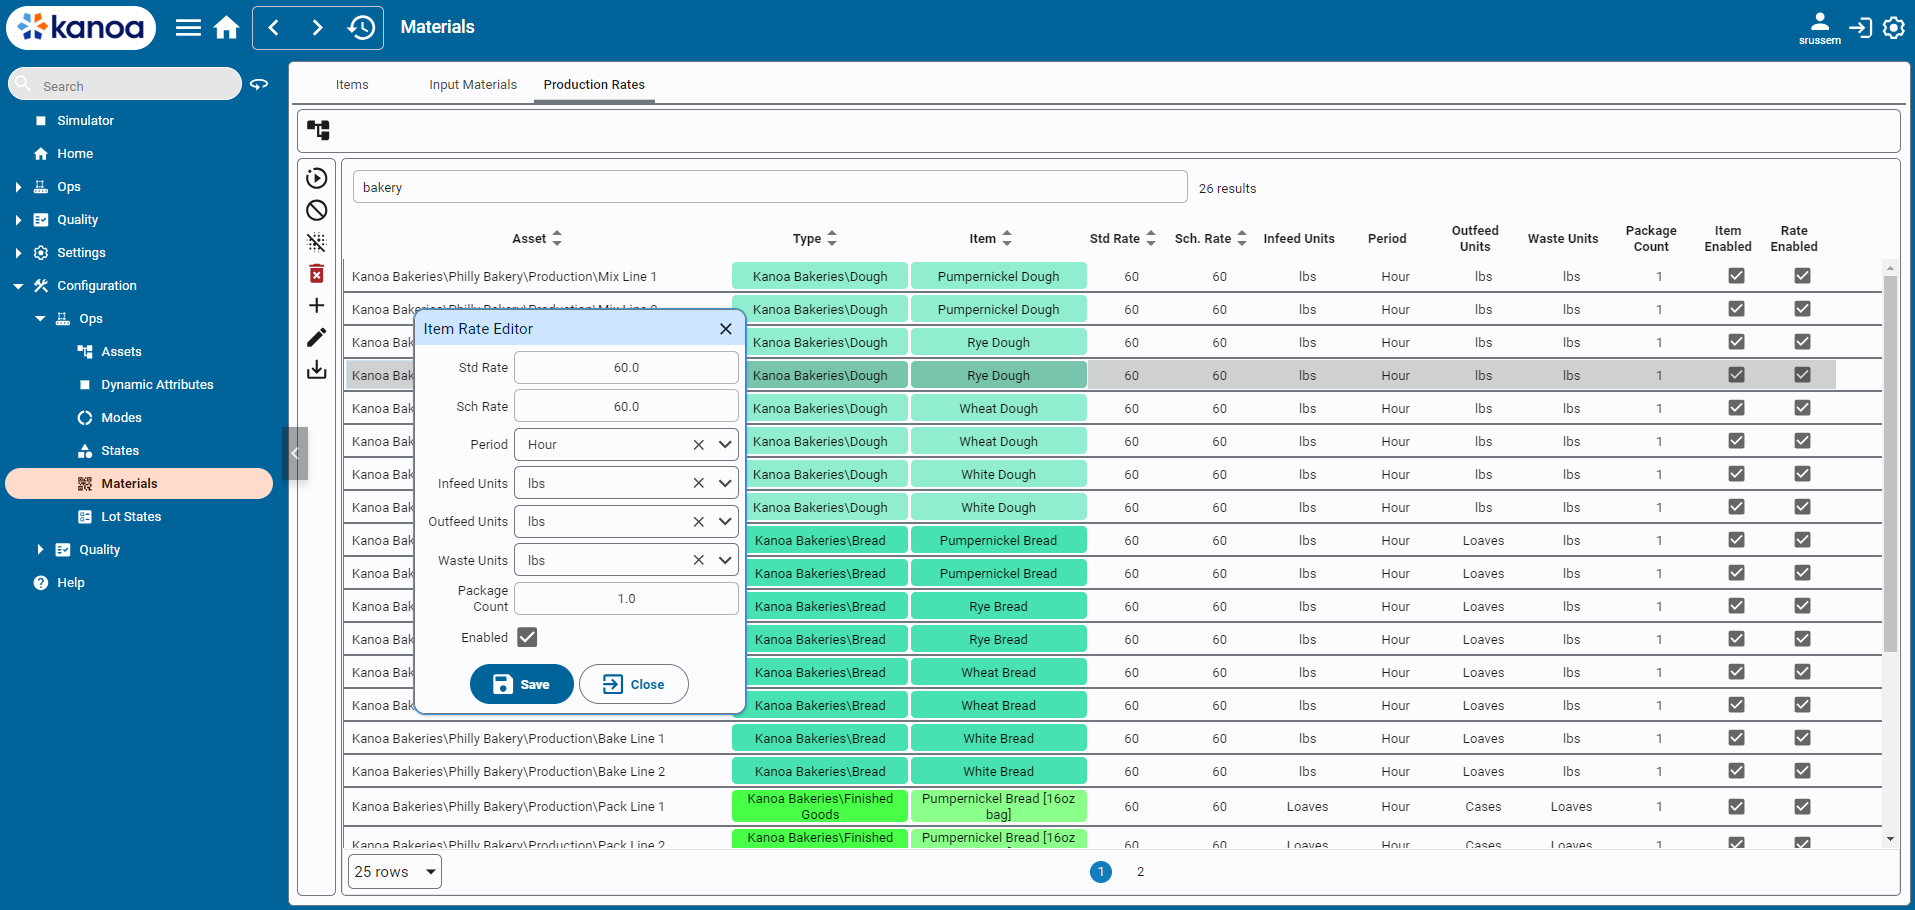Viewport: 1915px width, 910px height.
Task: Toggle Item Enabled for selected Rye Dough row
Action: tap(1736, 375)
